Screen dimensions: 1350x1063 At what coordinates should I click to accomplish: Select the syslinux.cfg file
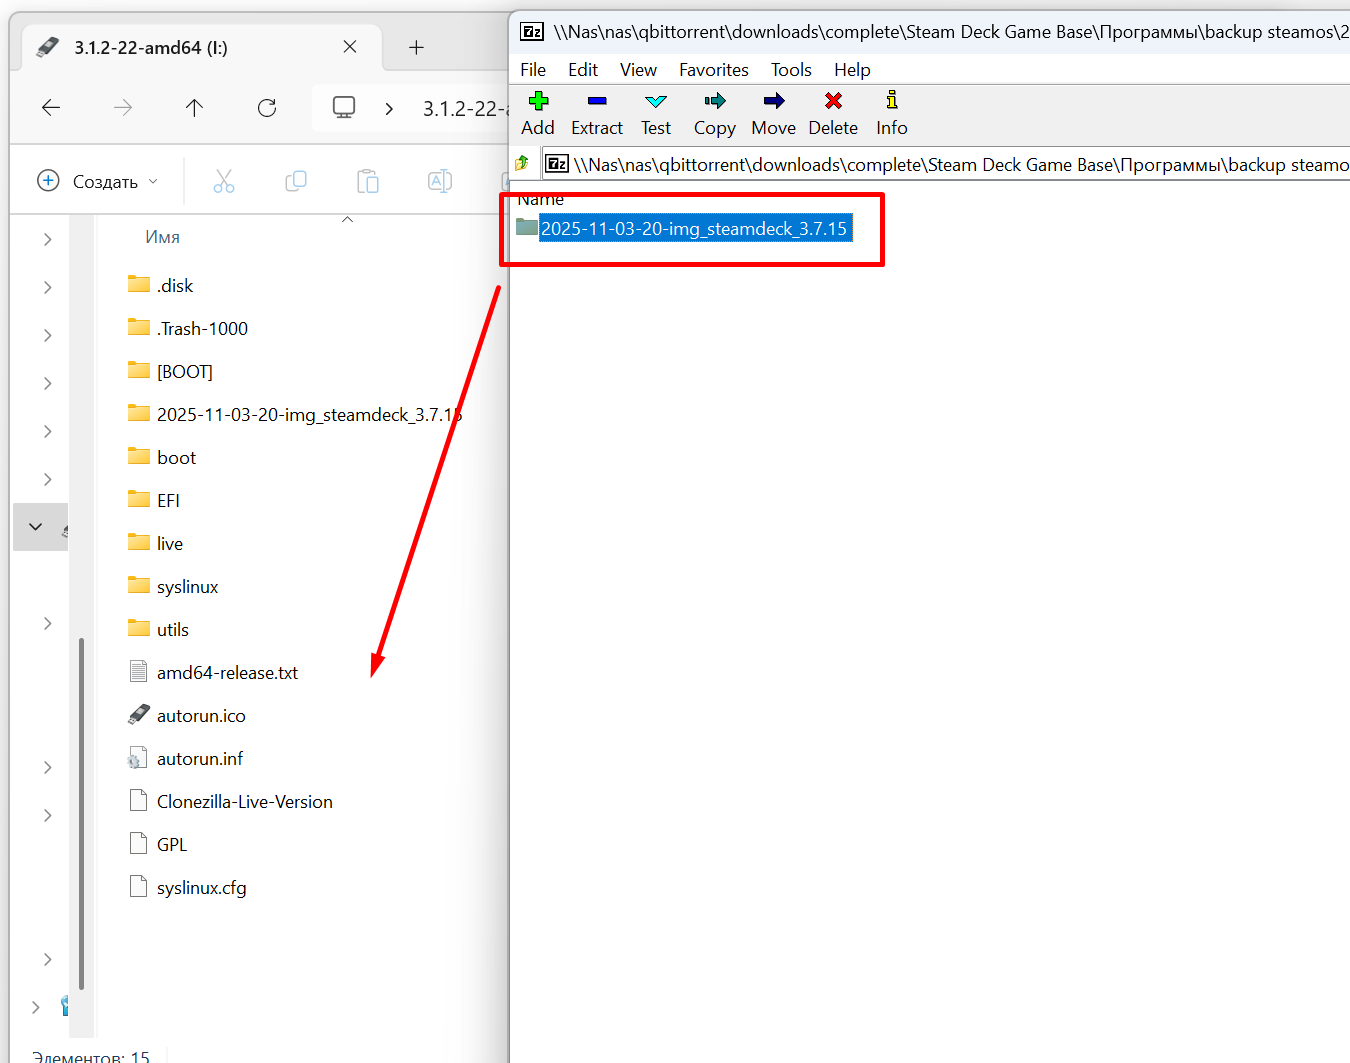click(x=201, y=888)
